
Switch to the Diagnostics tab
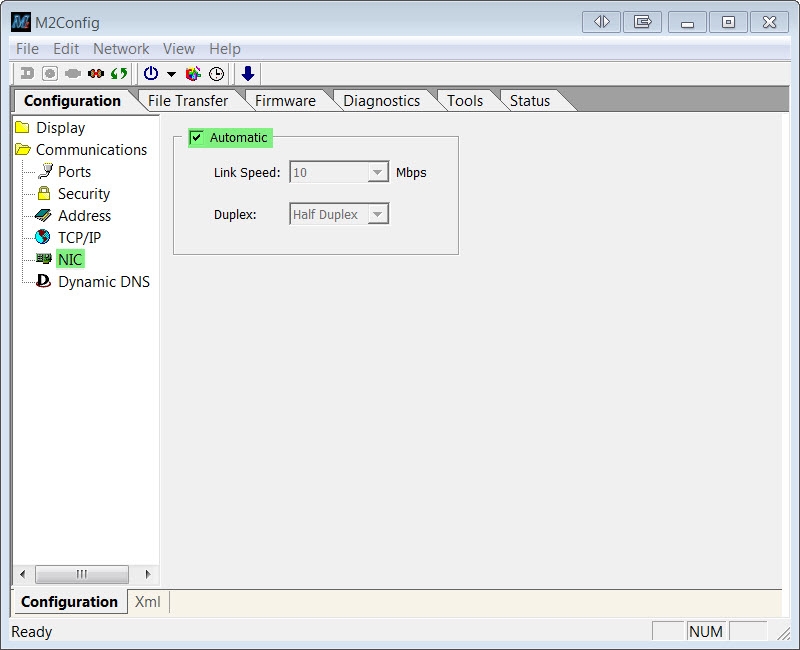pos(381,101)
